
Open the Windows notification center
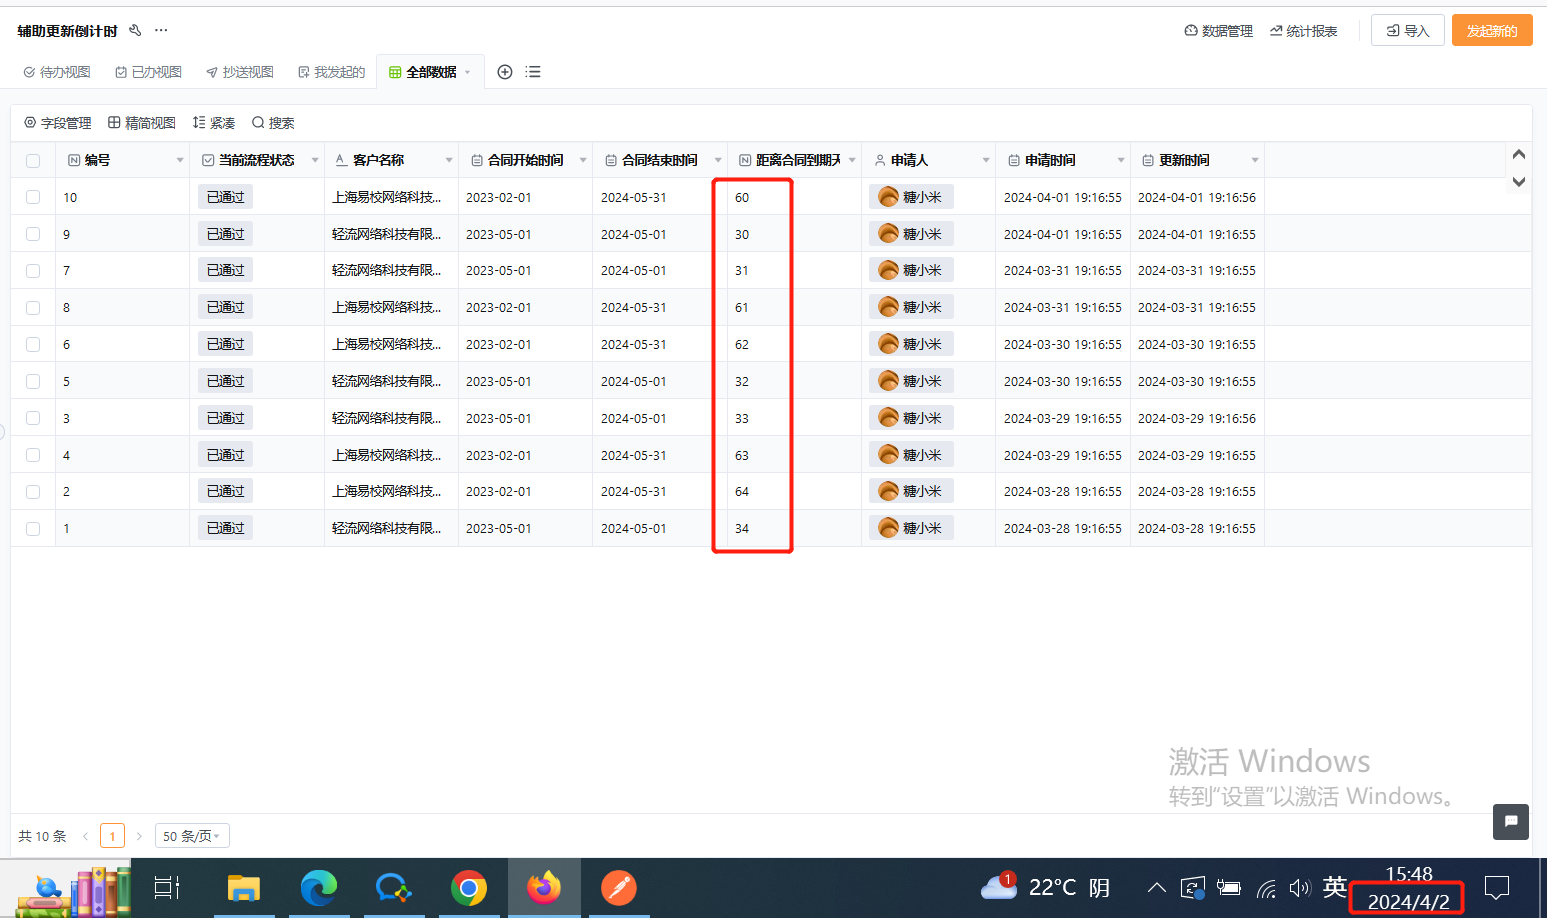coord(1497,887)
